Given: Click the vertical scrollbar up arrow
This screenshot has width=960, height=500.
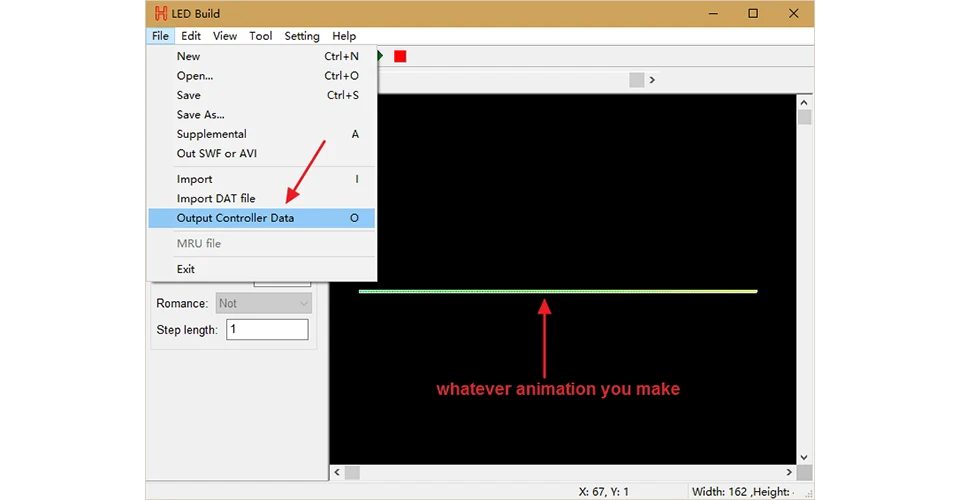Looking at the screenshot, I should point(804,103).
